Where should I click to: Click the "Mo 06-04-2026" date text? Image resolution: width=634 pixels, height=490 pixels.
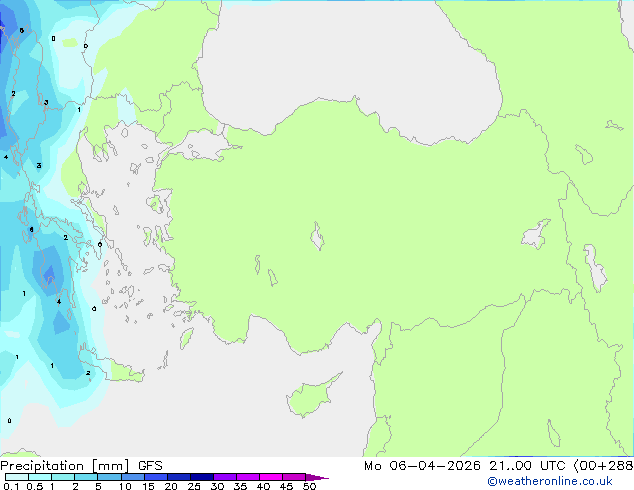click(422, 466)
